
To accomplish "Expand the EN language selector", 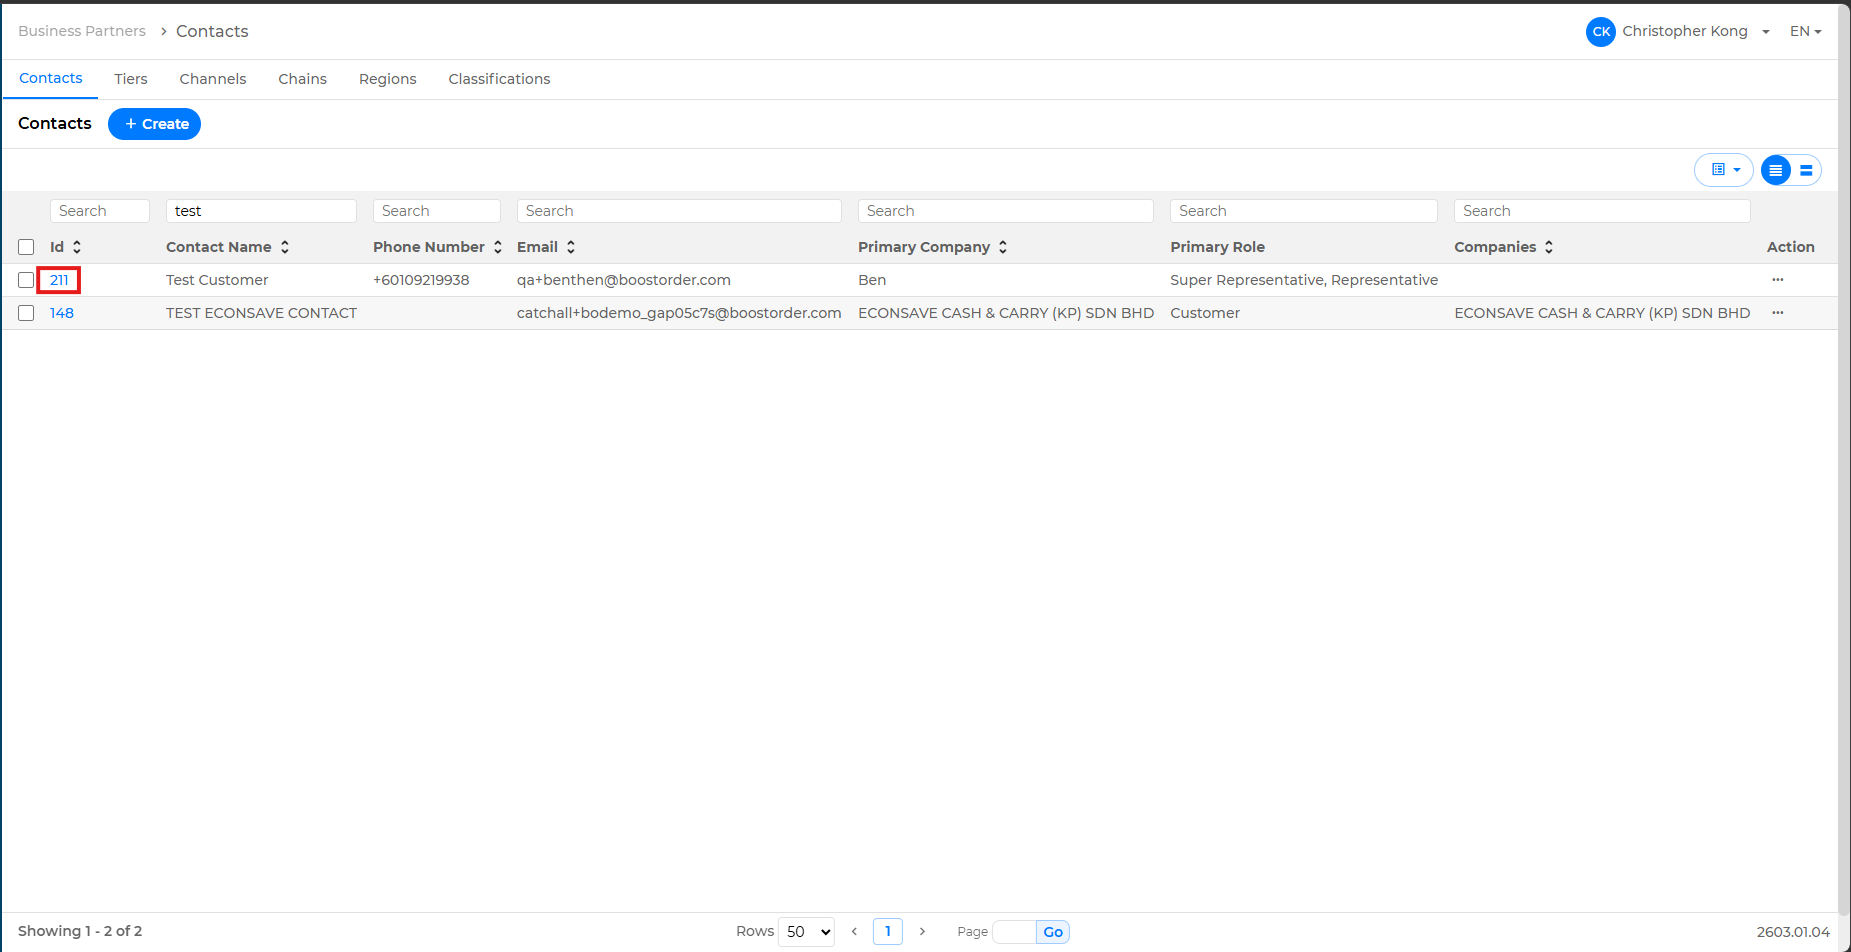I will point(1805,32).
